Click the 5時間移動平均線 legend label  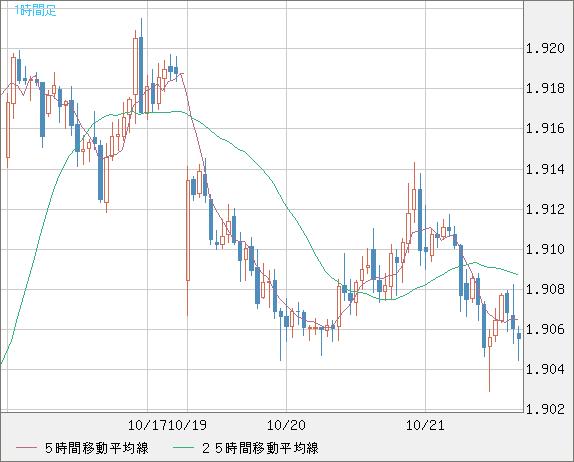(x=97, y=448)
